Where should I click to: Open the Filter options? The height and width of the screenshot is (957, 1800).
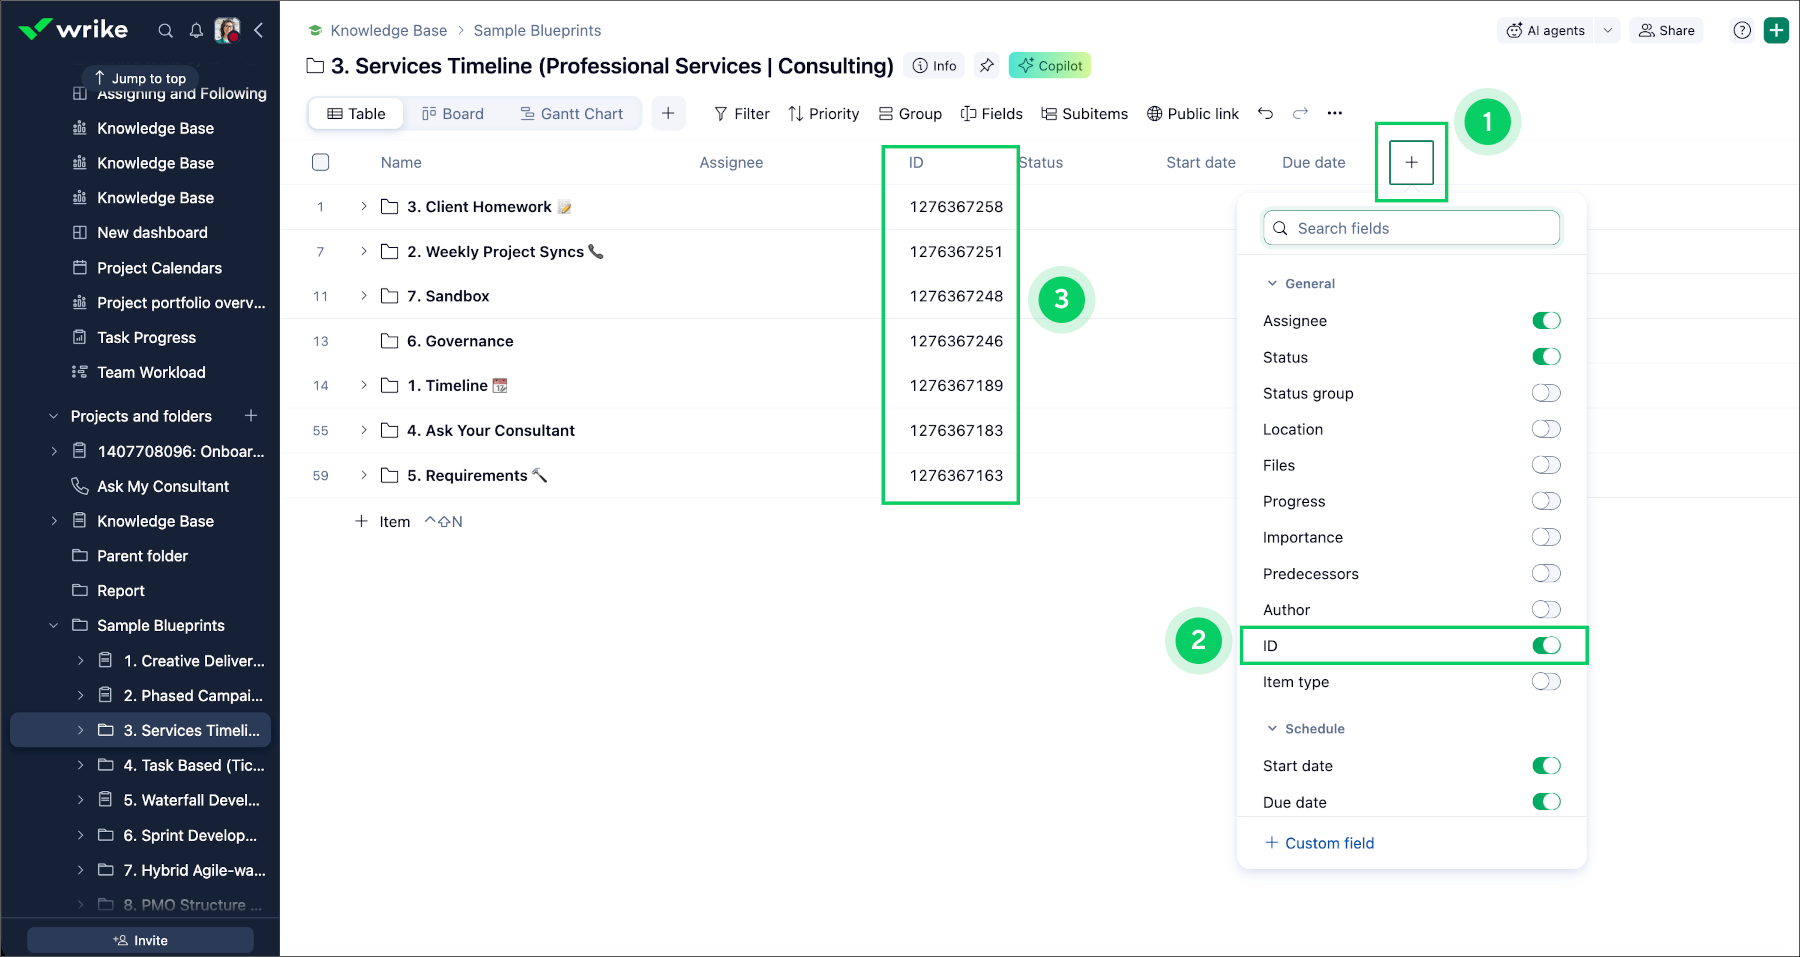(742, 114)
